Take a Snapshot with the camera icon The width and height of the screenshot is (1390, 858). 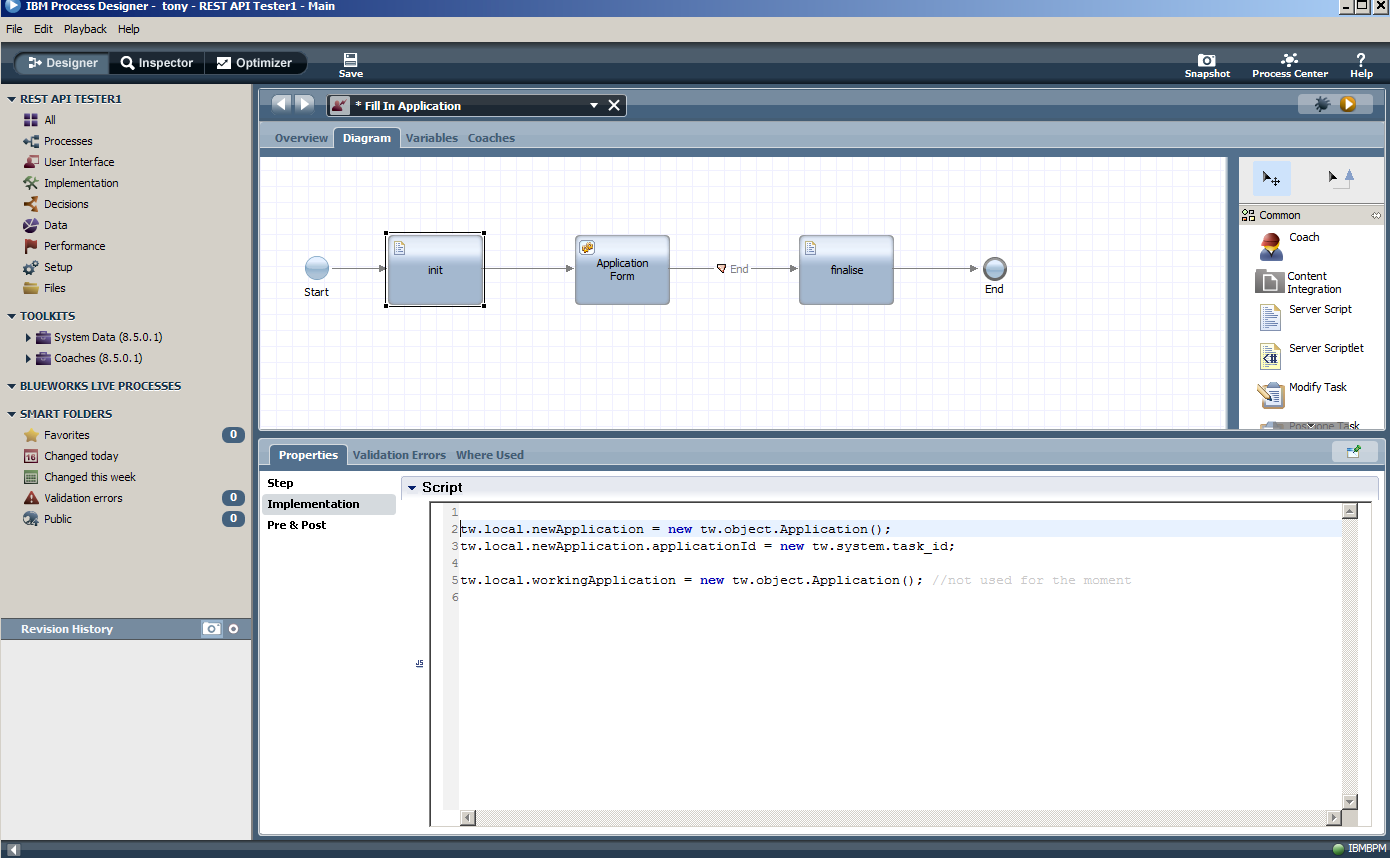[x=1207, y=66]
